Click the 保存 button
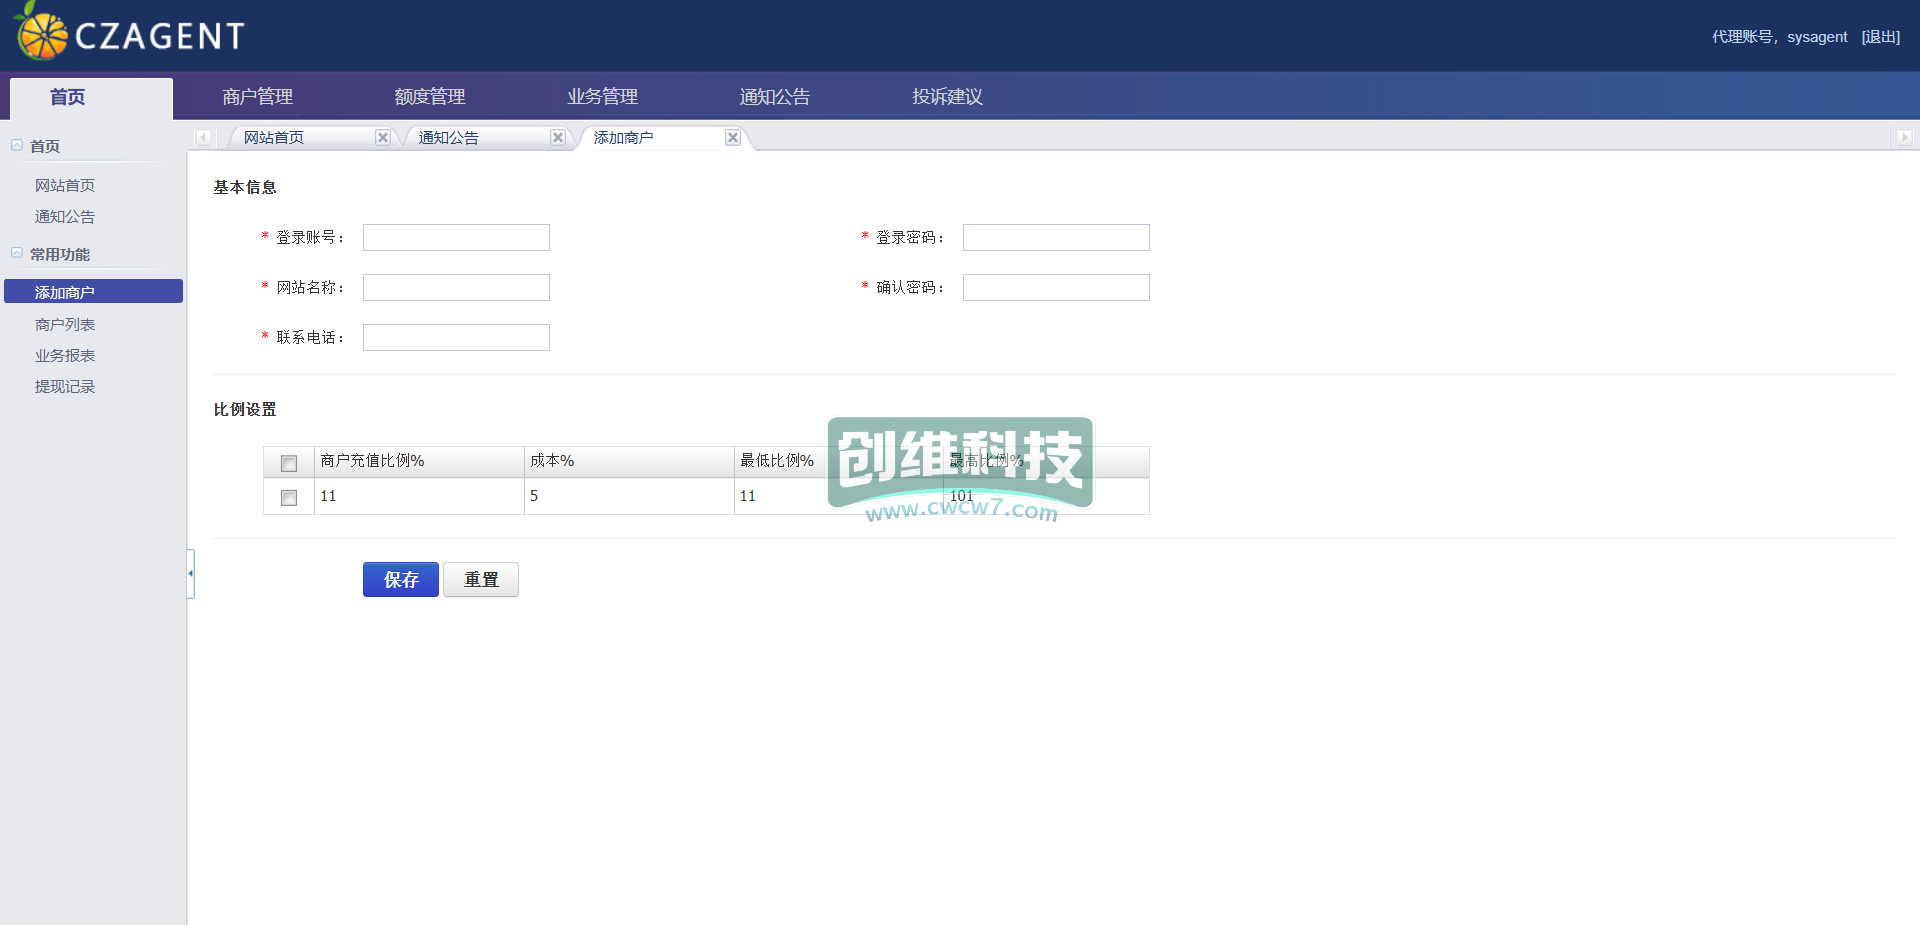 point(400,579)
